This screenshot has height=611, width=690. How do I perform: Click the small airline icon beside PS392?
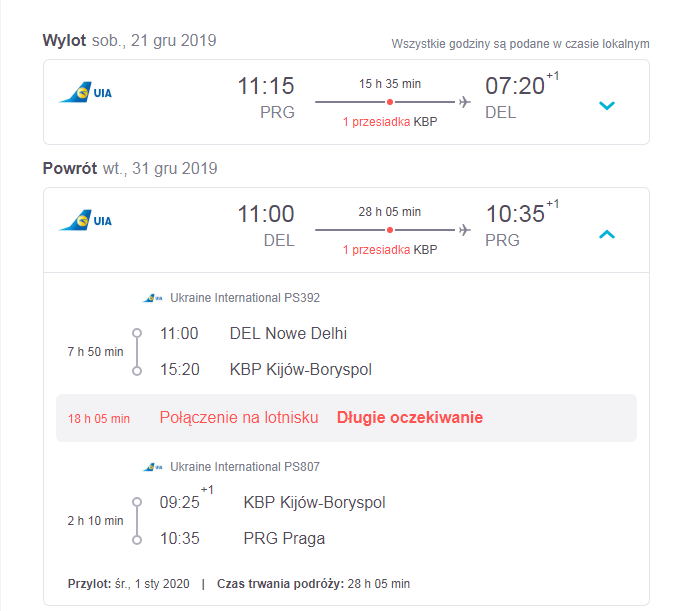(x=153, y=298)
